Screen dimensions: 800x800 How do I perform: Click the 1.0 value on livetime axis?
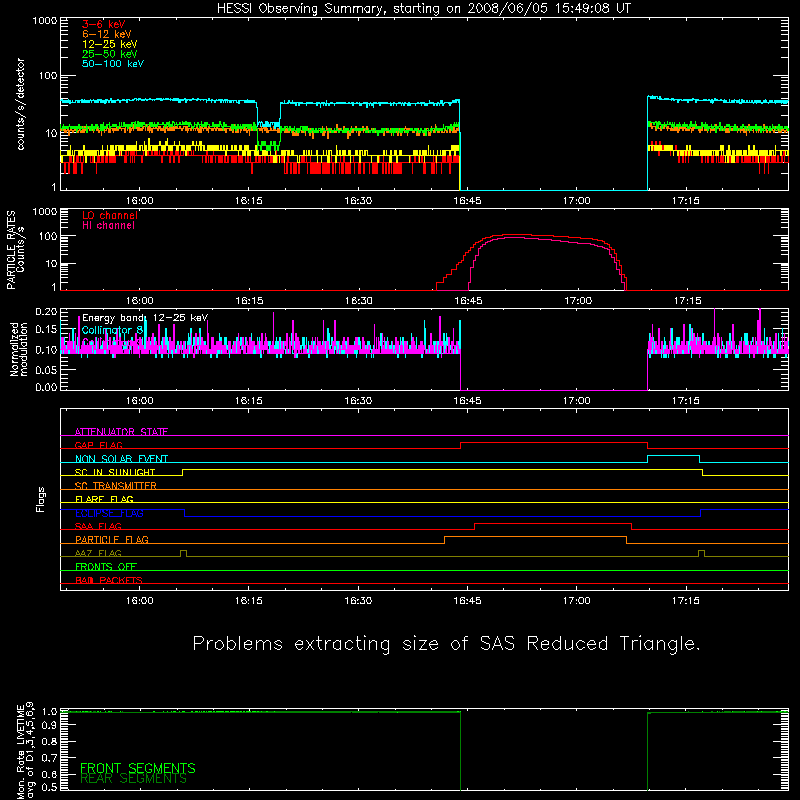[x=49, y=711]
